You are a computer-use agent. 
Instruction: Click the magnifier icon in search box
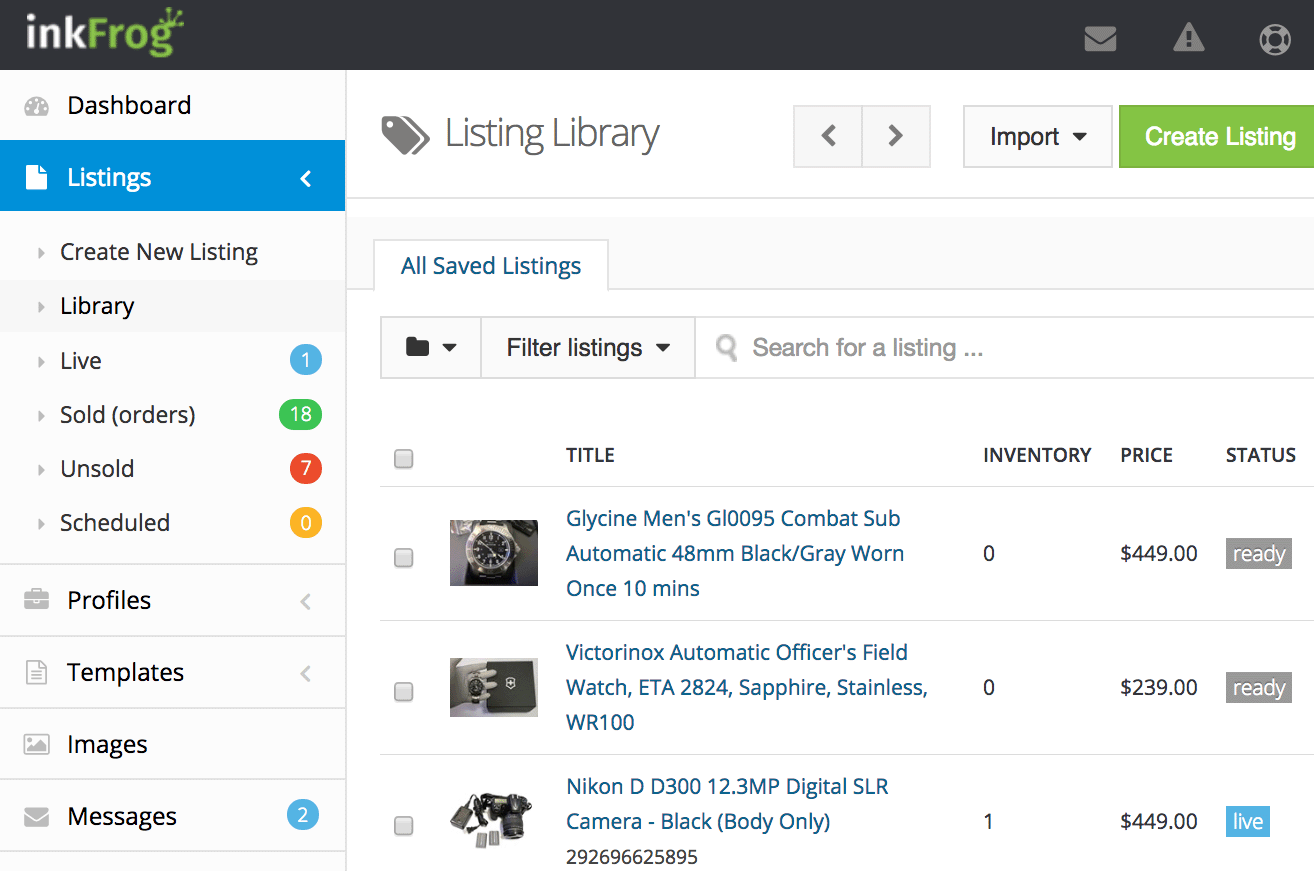coord(727,348)
